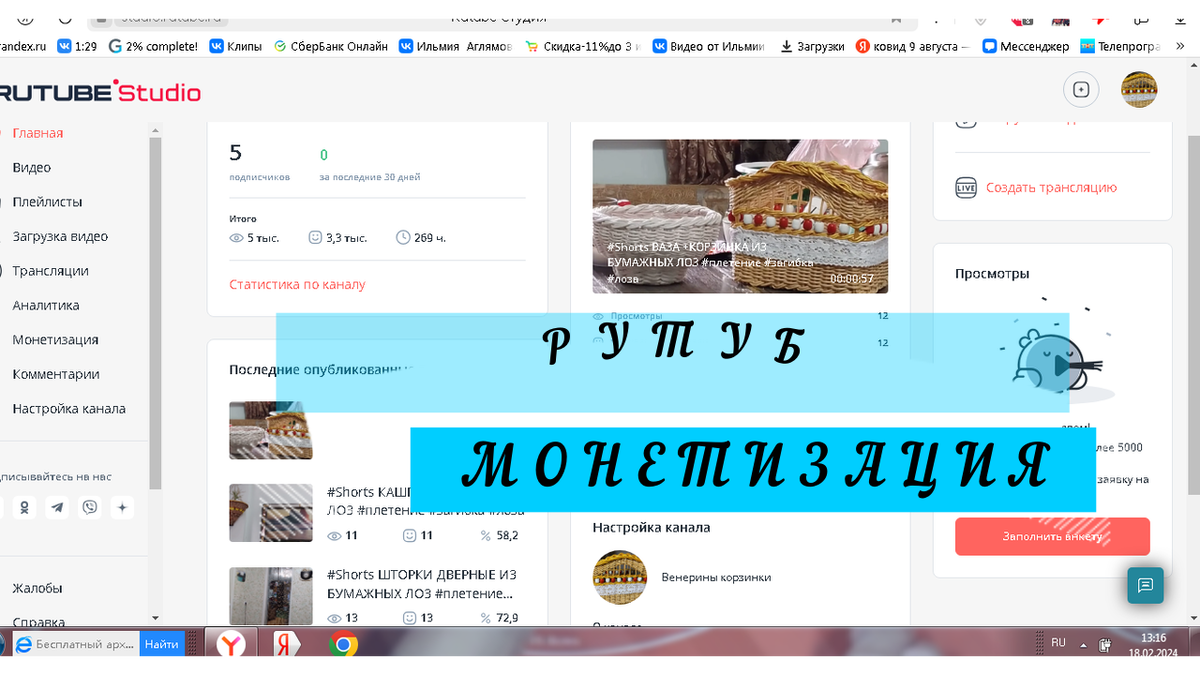Open Плейлисты in sidebar
Screen dimensions: 1200x675
click(47, 202)
